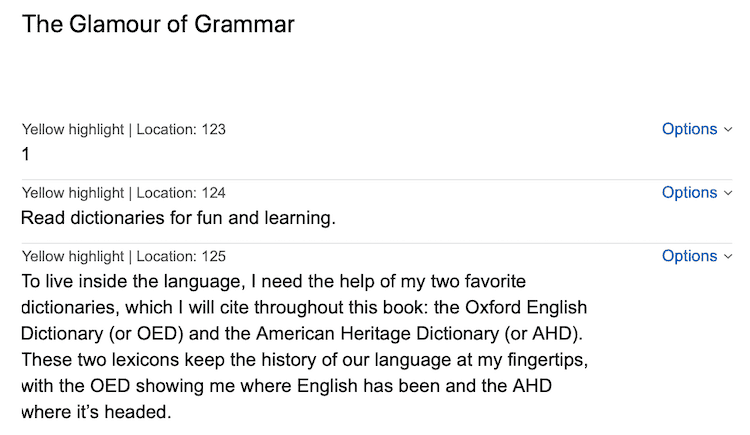This screenshot has height=435, width=750.
Task: Click the highlighted text "1"
Action: (x=26, y=154)
